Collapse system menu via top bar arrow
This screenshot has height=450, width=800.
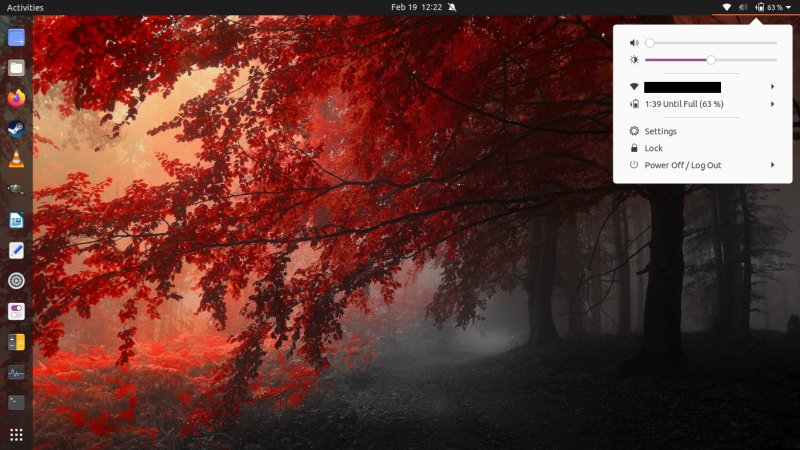[789, 8]
